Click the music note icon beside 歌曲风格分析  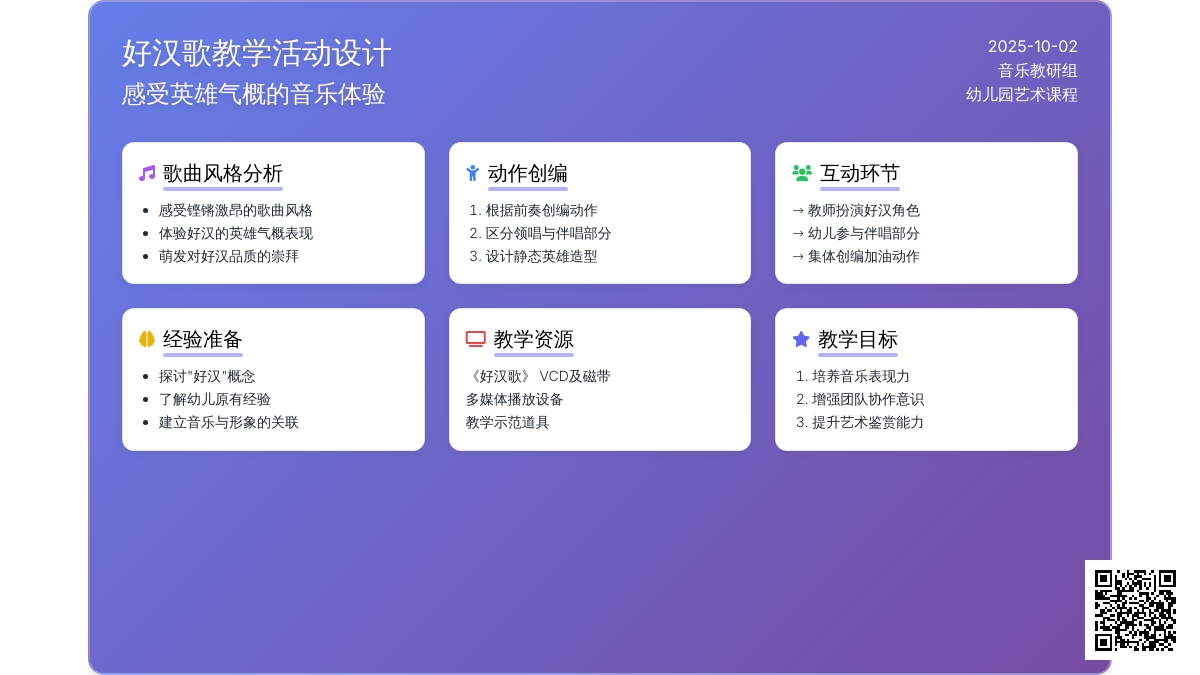coord(147,174)
